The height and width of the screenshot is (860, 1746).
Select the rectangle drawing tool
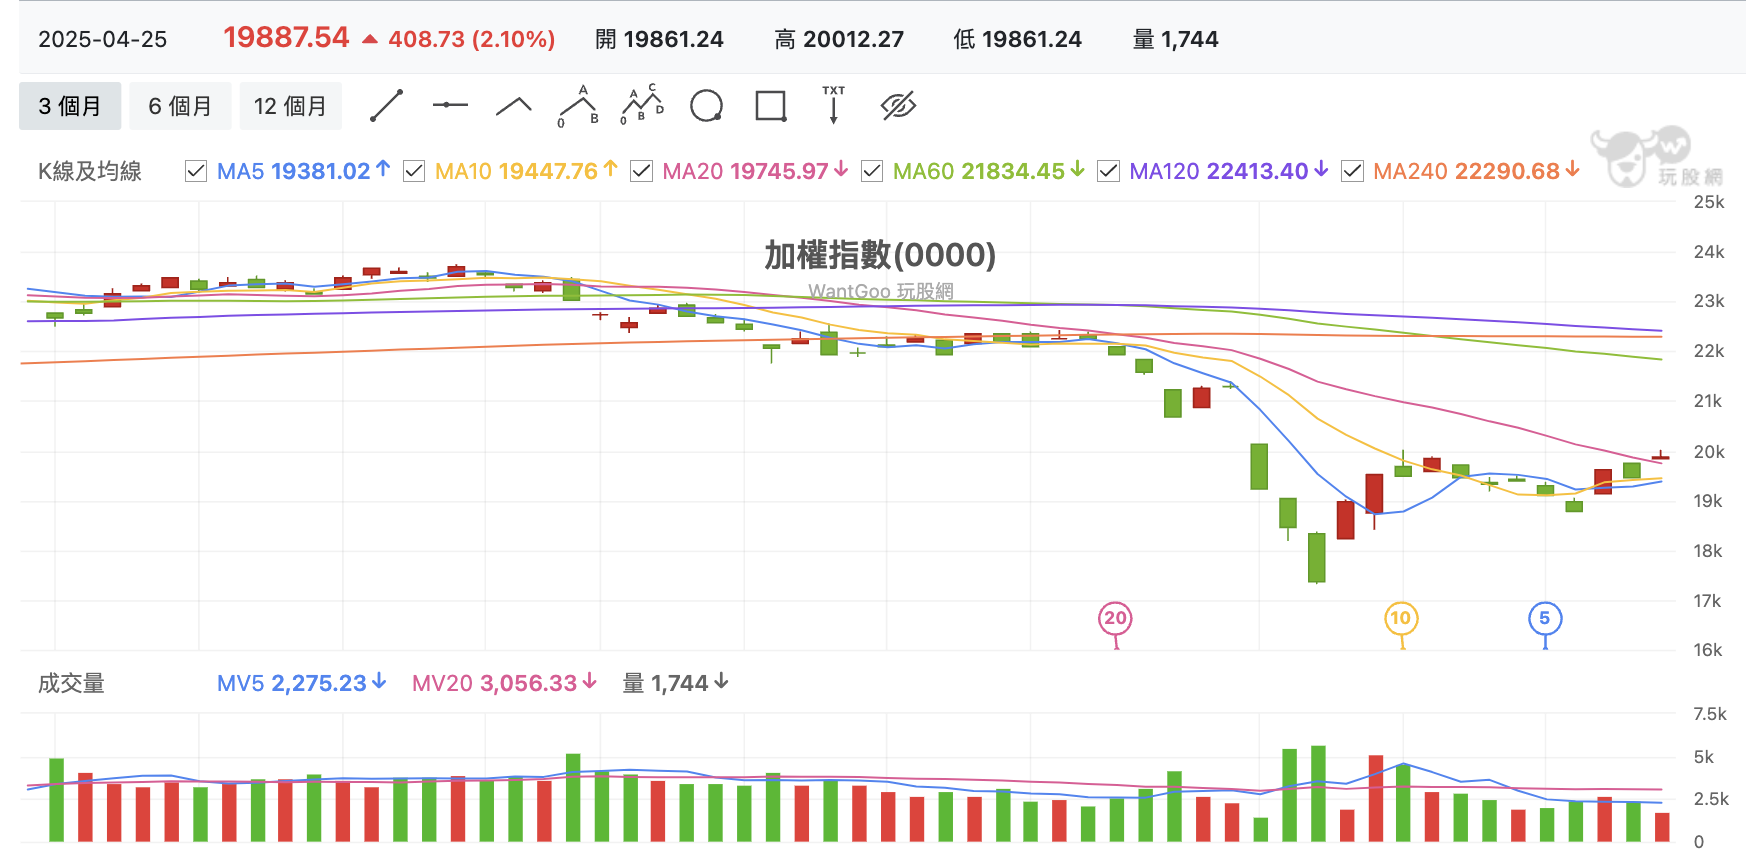coord(770,106)
